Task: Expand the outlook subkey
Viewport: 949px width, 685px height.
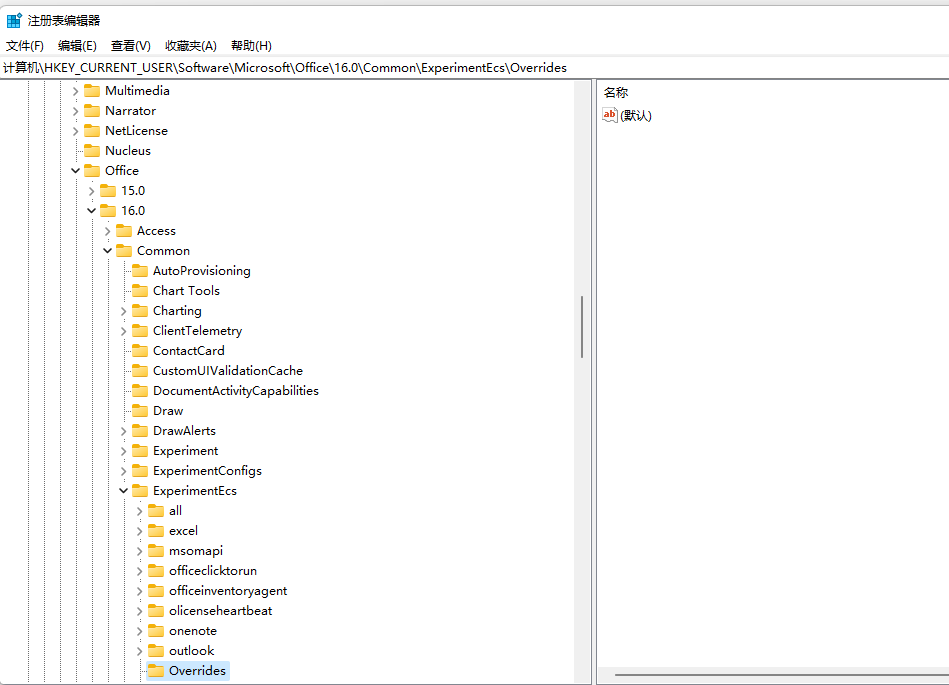Action: pos(139,651)
